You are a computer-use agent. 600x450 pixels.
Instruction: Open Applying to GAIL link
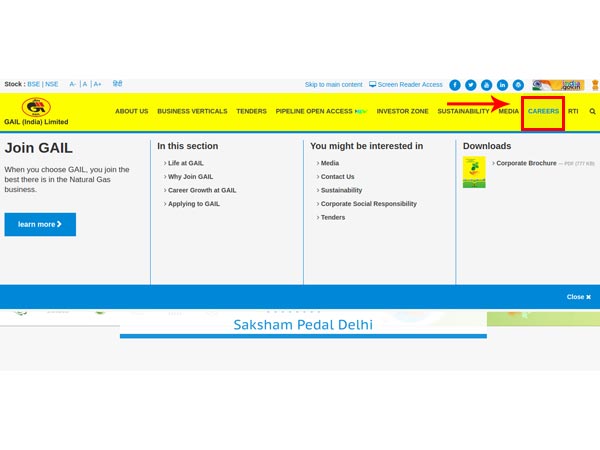(x=194, y=204)
